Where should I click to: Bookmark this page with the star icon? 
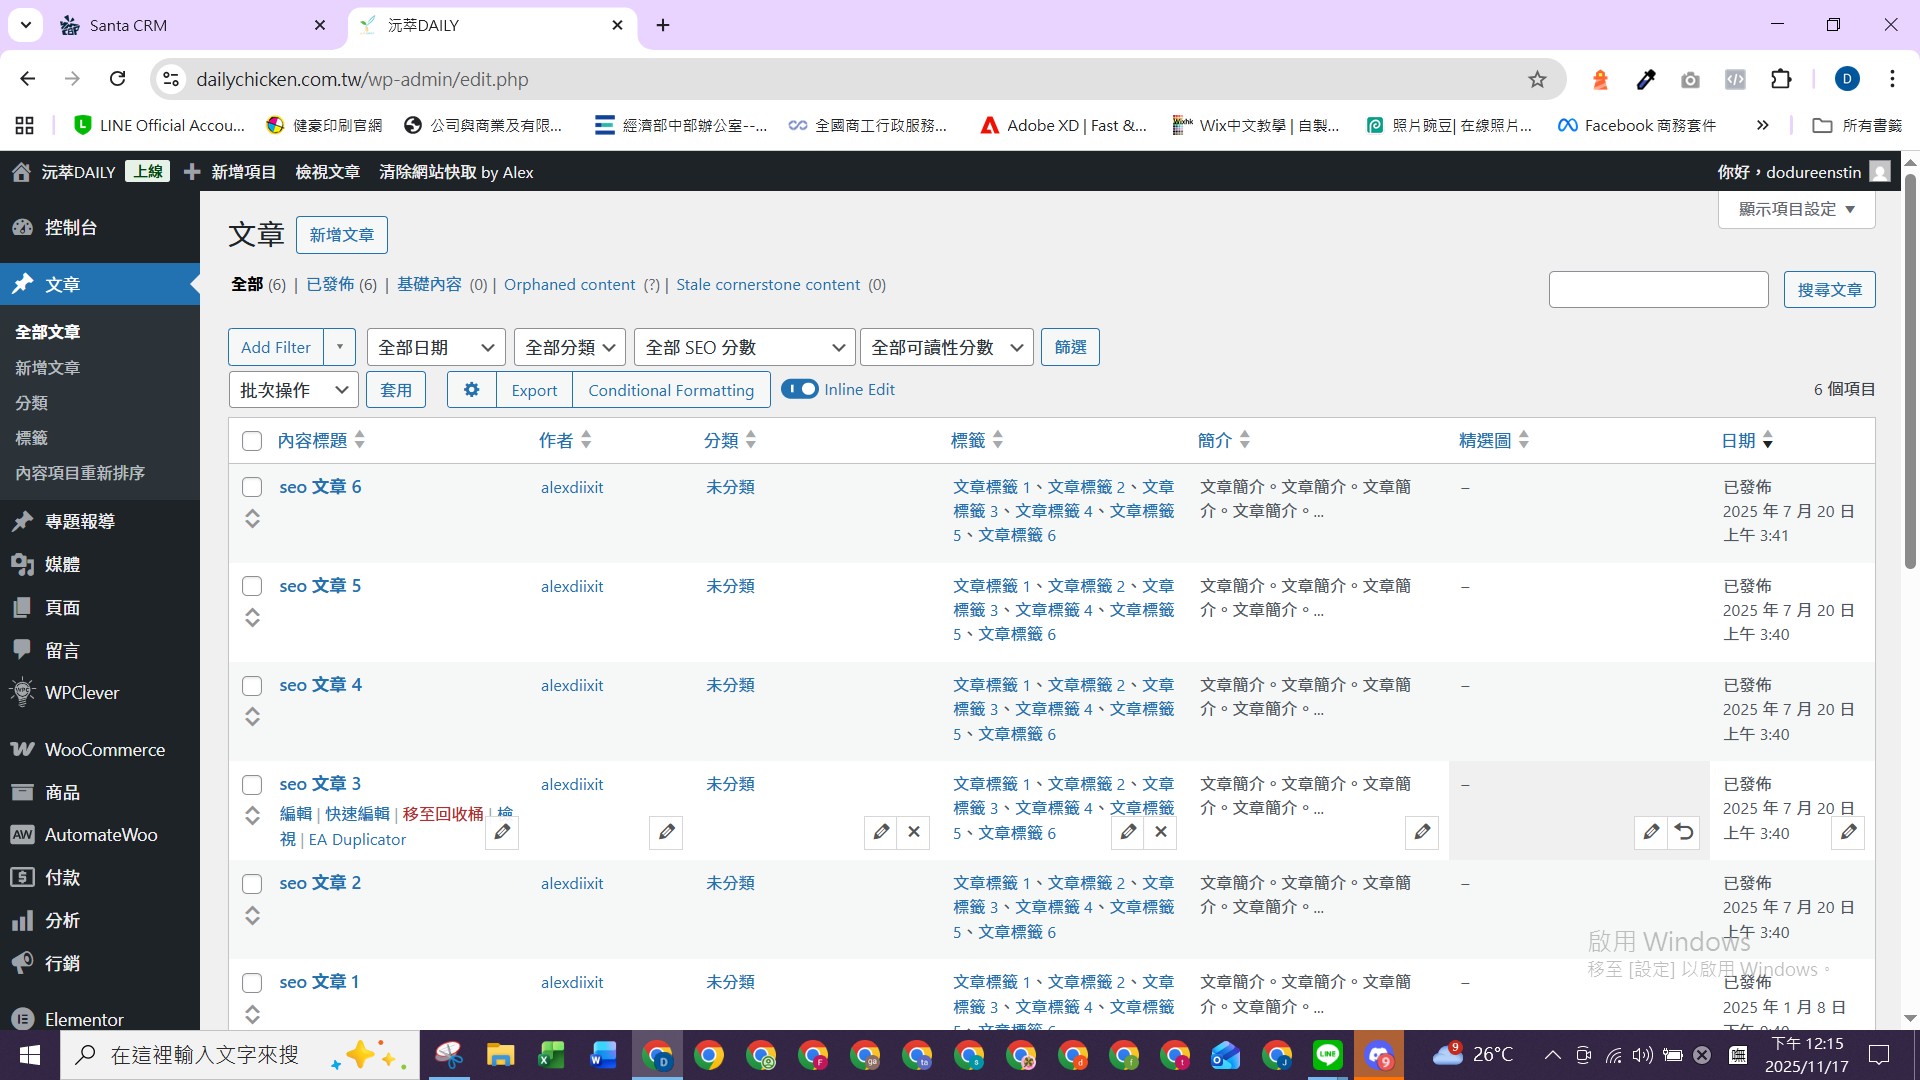coord(1537,79)
